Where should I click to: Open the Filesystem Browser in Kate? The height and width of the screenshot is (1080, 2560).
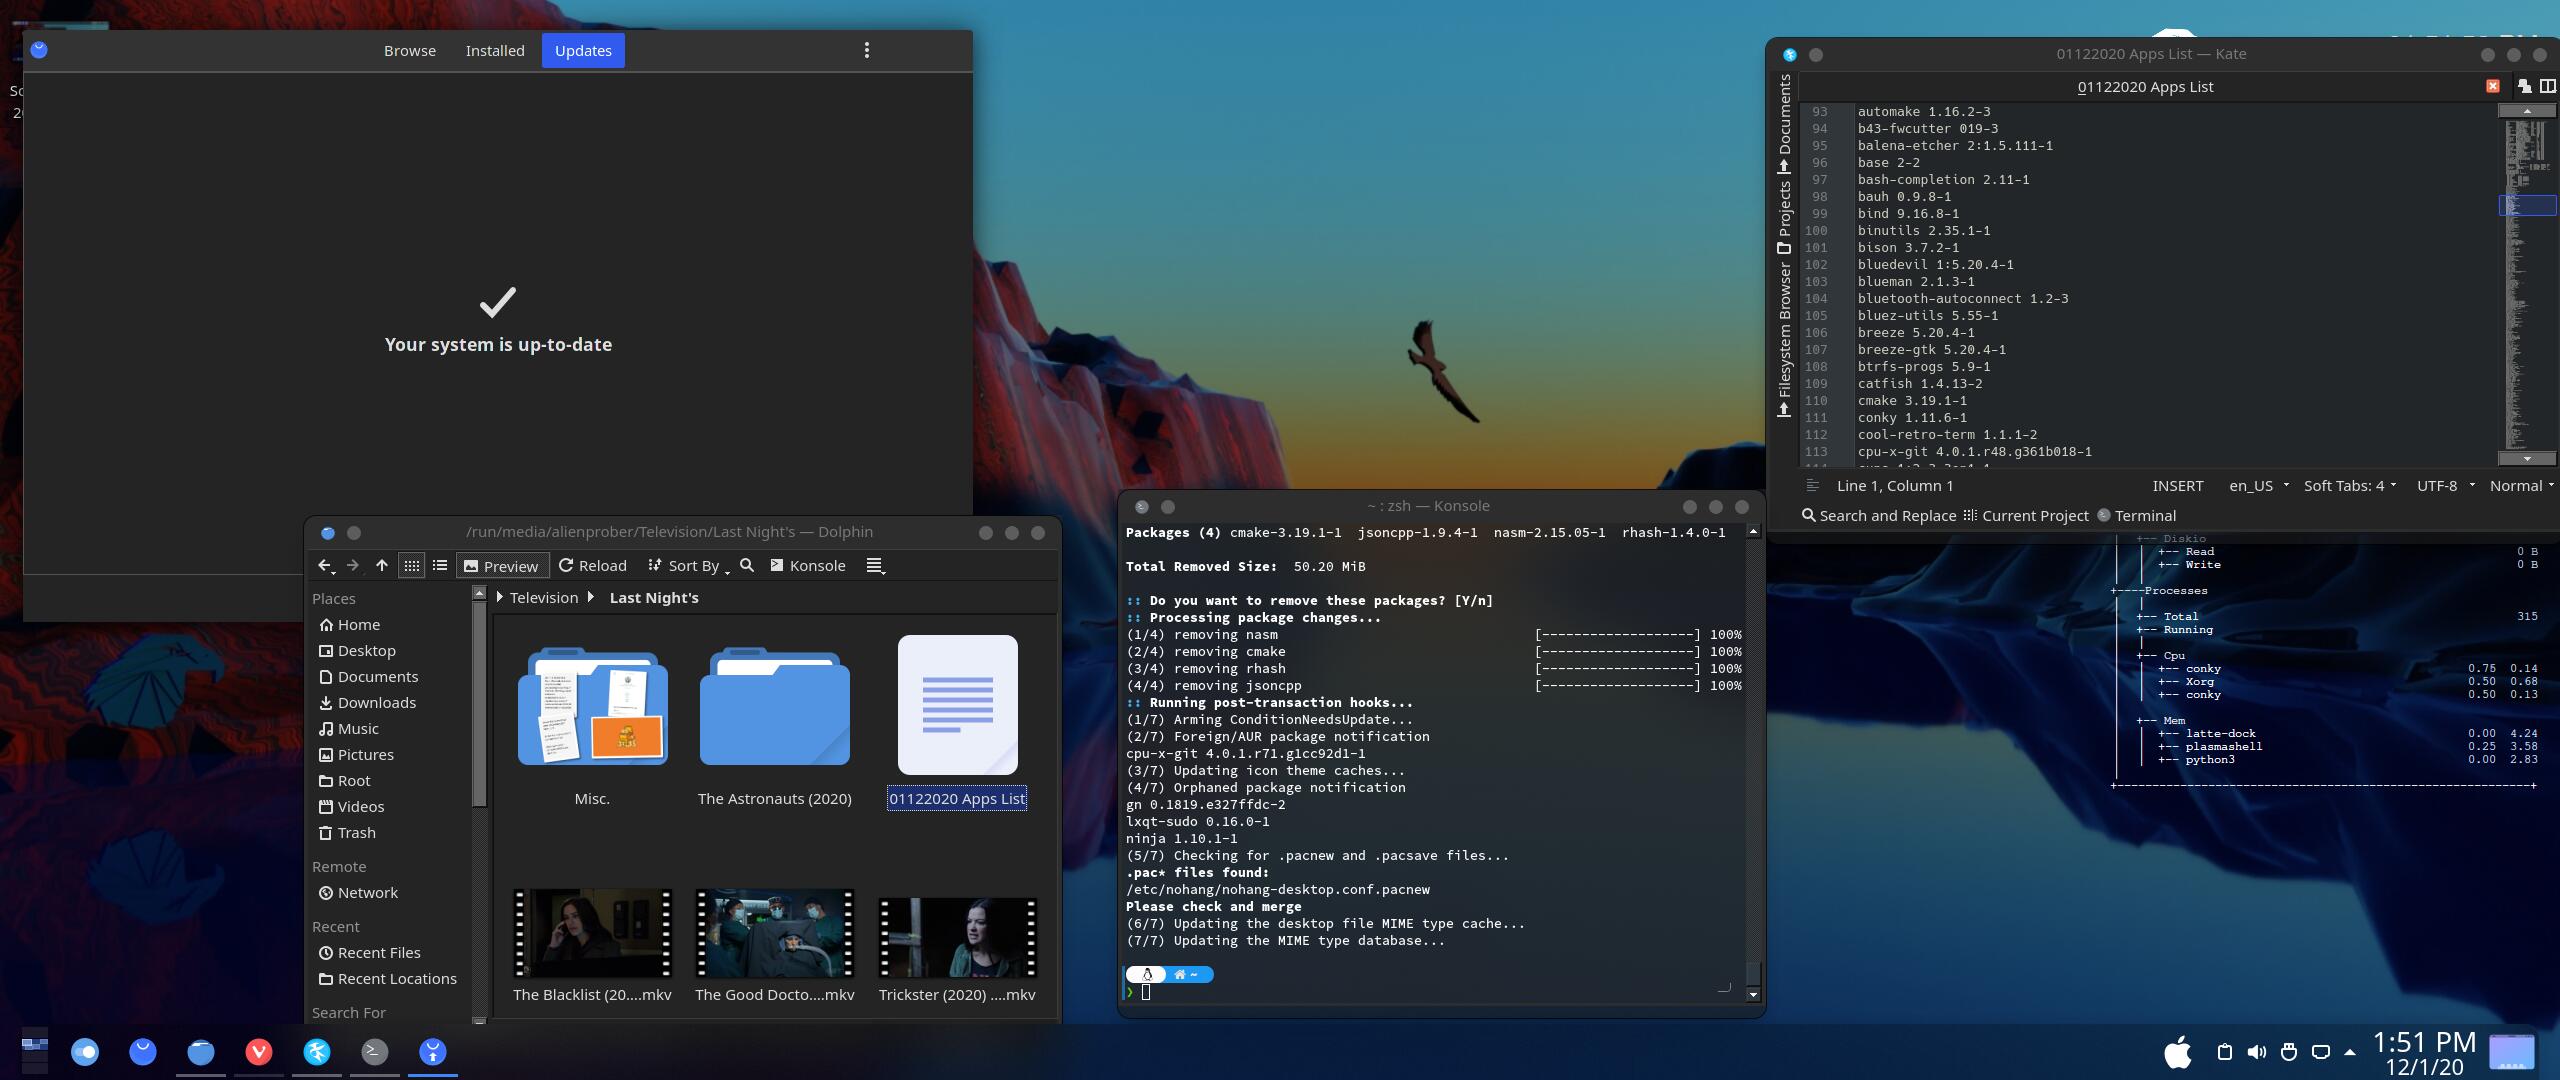coord(1787,330)
